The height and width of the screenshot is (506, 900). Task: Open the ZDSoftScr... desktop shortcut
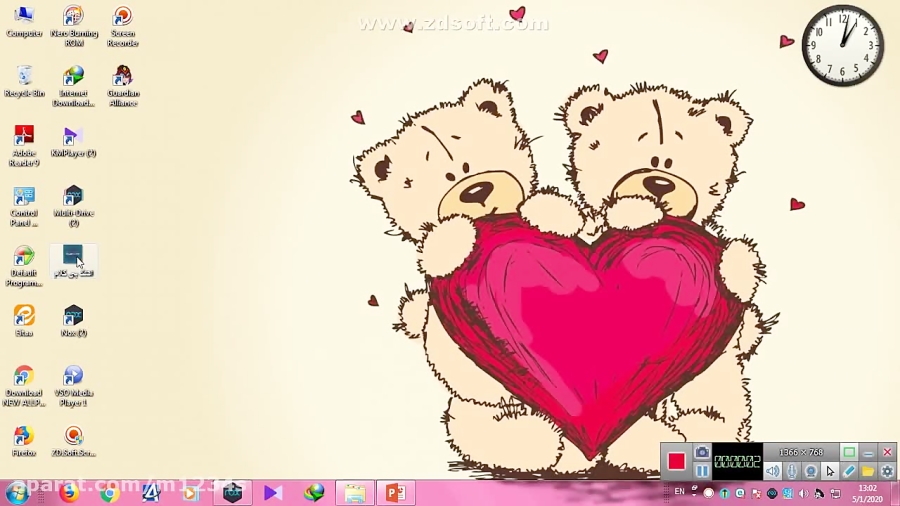coord(73,441)
